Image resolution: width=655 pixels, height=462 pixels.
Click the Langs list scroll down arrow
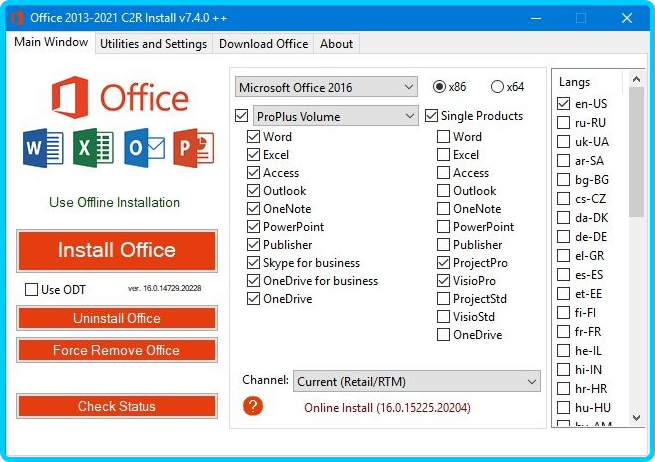[x=636, y=418]
